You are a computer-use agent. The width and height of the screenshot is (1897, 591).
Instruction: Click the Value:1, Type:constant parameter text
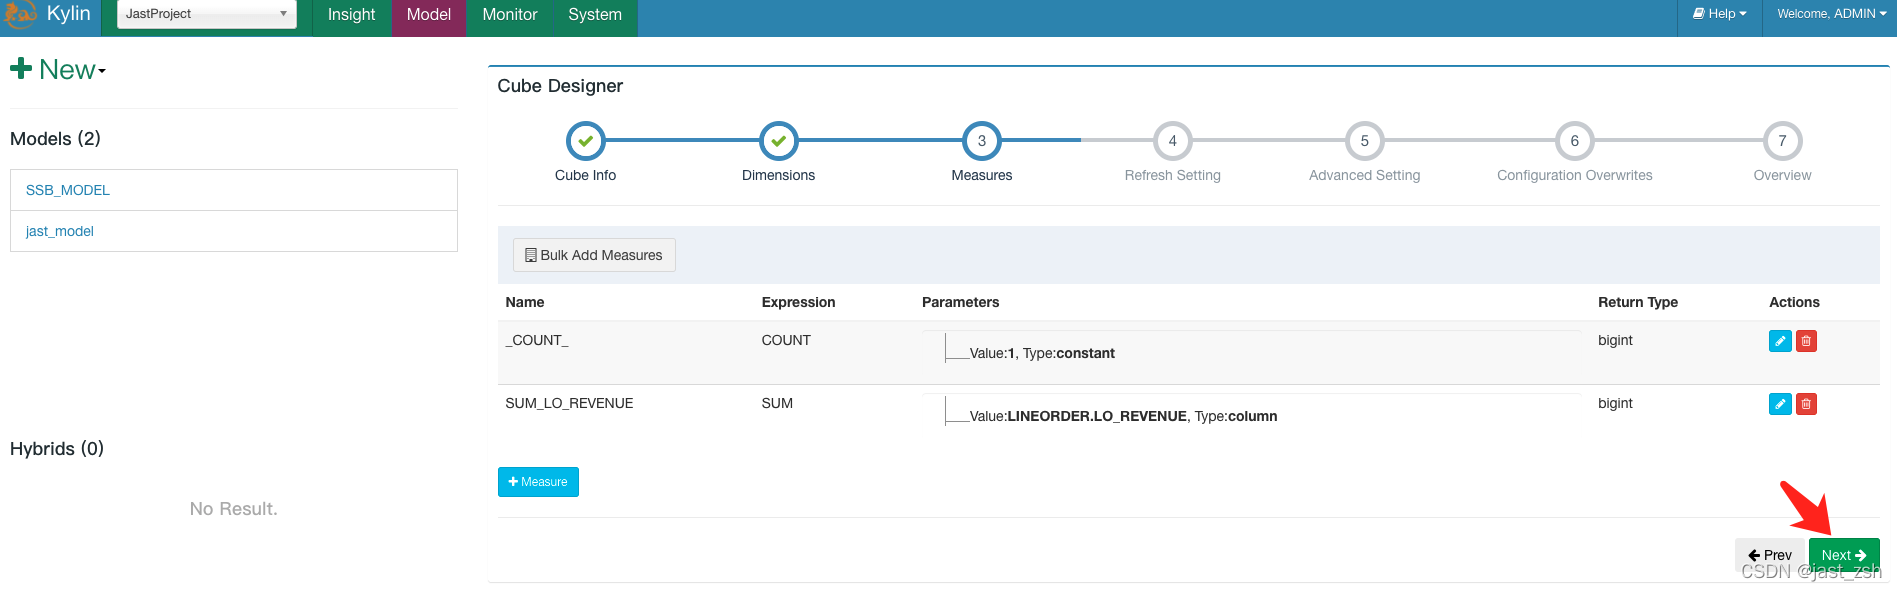[1042, 353]
